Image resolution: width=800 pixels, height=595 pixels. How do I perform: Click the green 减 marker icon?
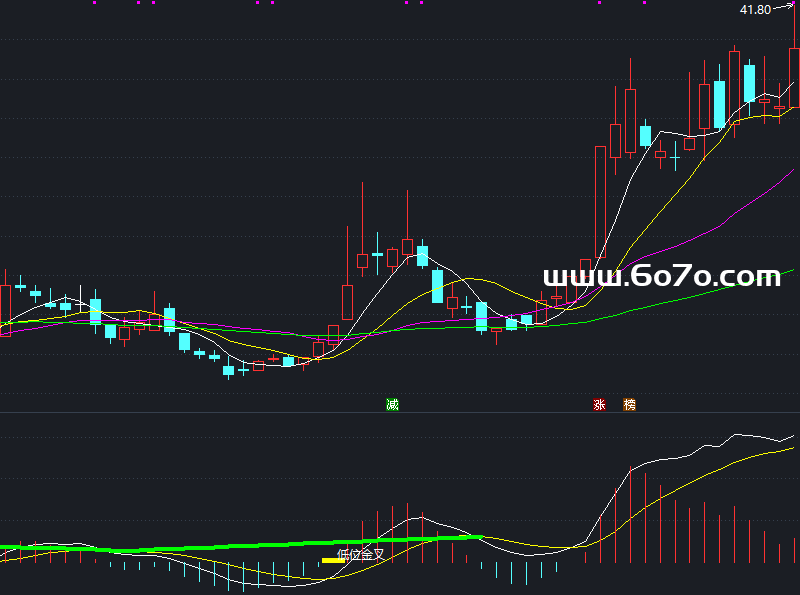[392, 405]
